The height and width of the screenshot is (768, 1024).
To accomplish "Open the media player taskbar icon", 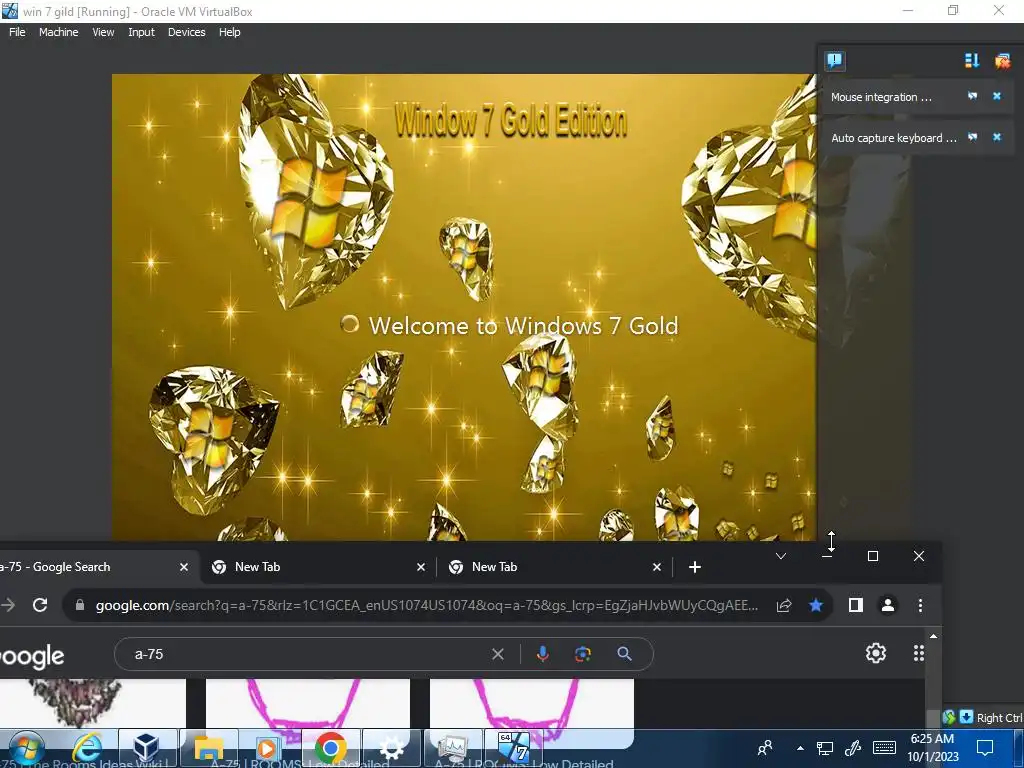I will pyautogui.click(x=267, y=748).
